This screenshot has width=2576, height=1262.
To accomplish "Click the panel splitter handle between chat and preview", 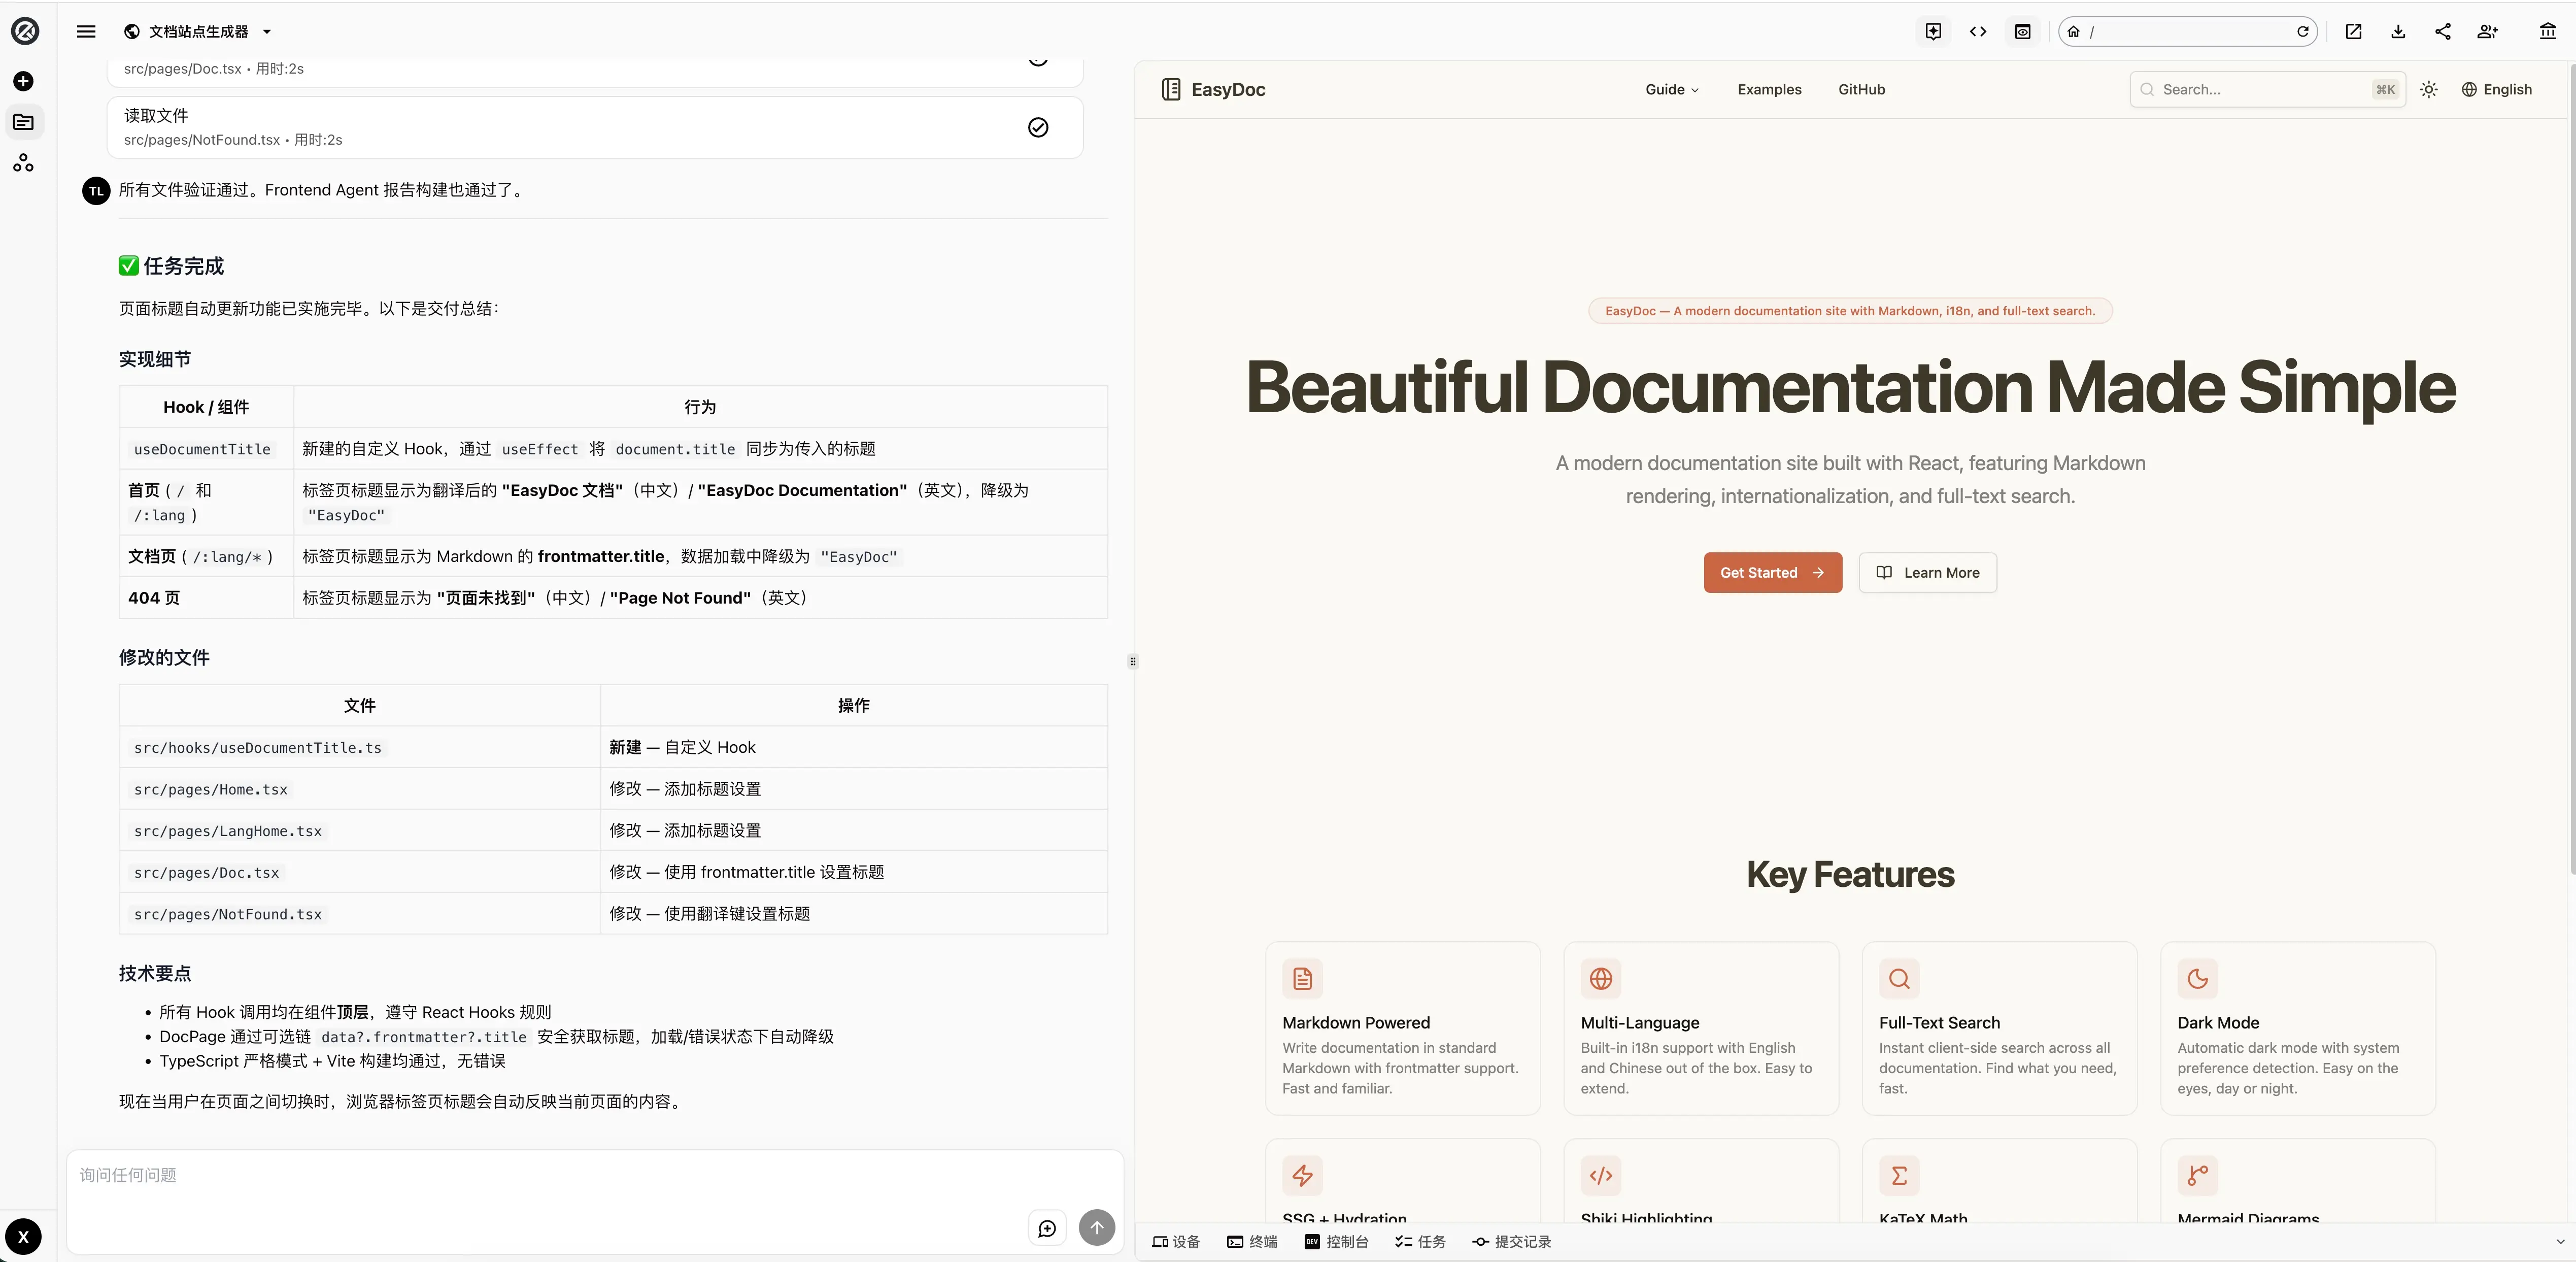I will coord(1133,661).
